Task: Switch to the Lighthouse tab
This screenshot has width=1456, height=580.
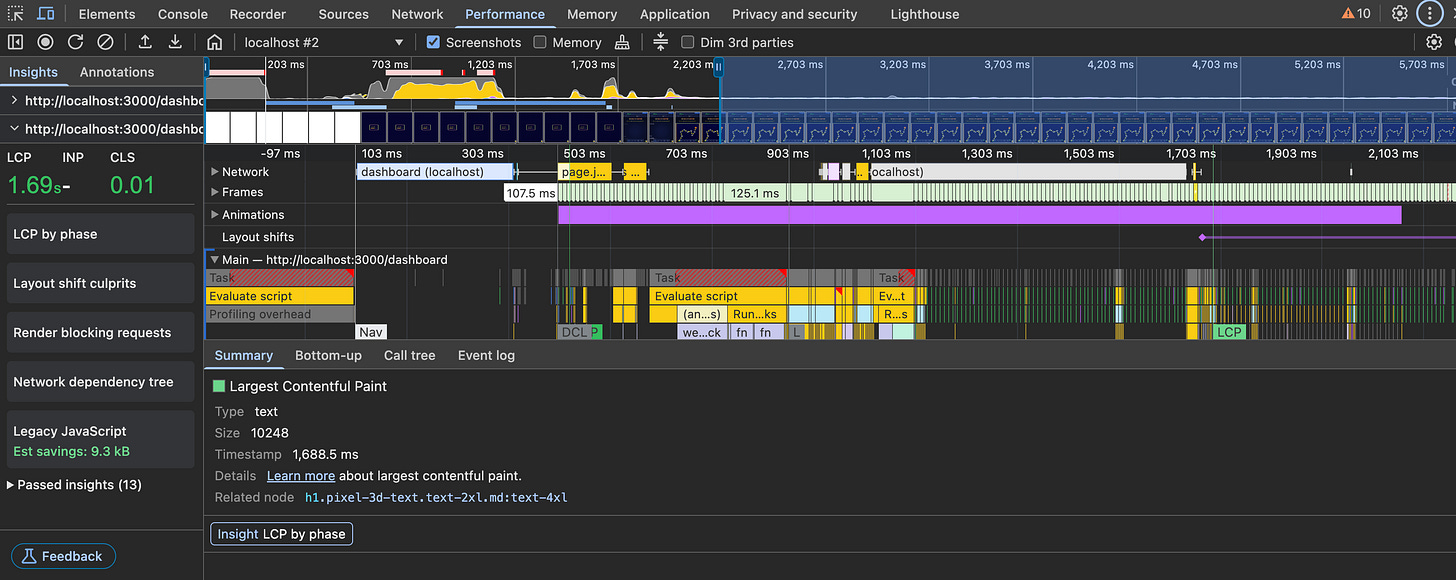Action: 924,14
